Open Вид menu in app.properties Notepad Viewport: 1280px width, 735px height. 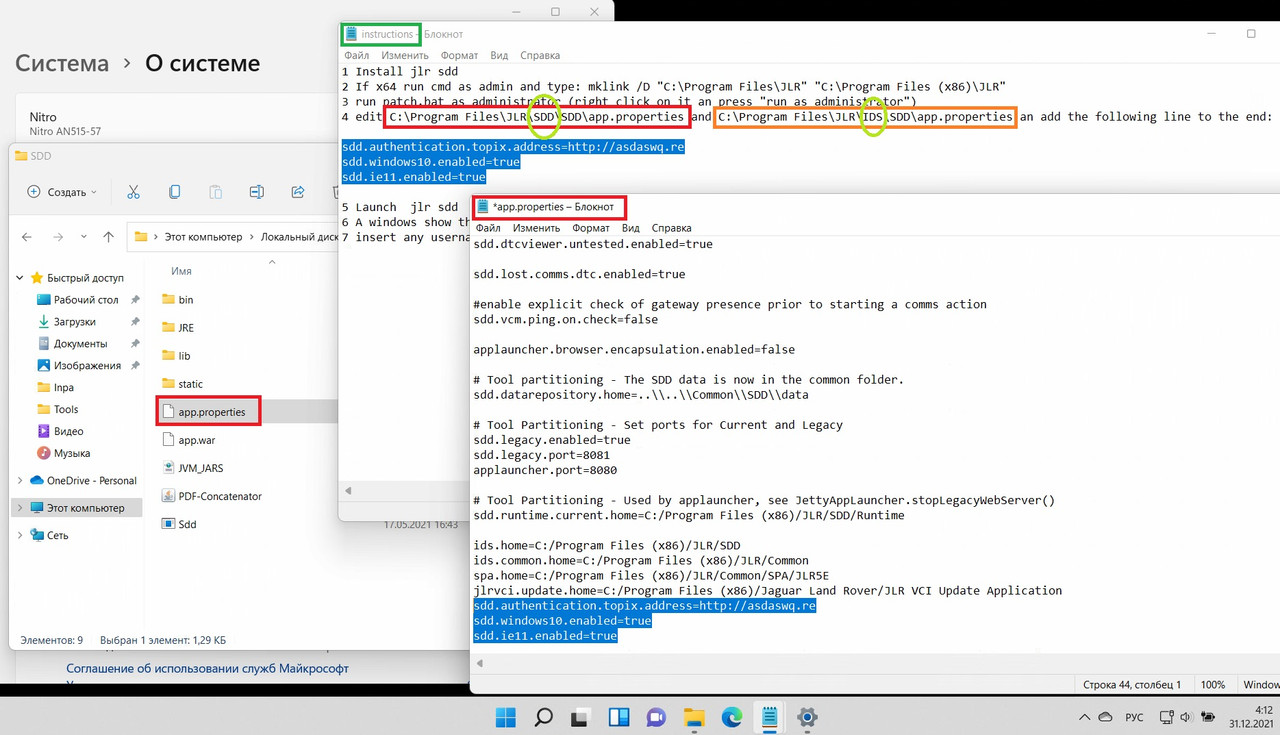point(631,229)
